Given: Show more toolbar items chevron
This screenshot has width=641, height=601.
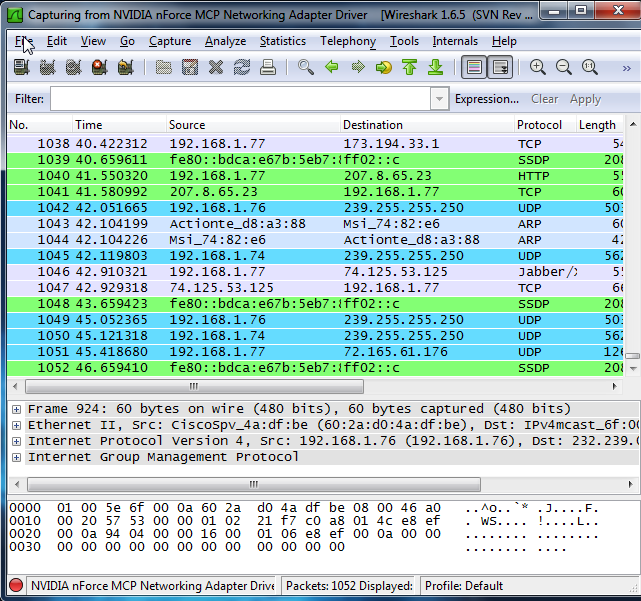Looking at the screenshot, I should pyautogui.click(x=626, y=68).
